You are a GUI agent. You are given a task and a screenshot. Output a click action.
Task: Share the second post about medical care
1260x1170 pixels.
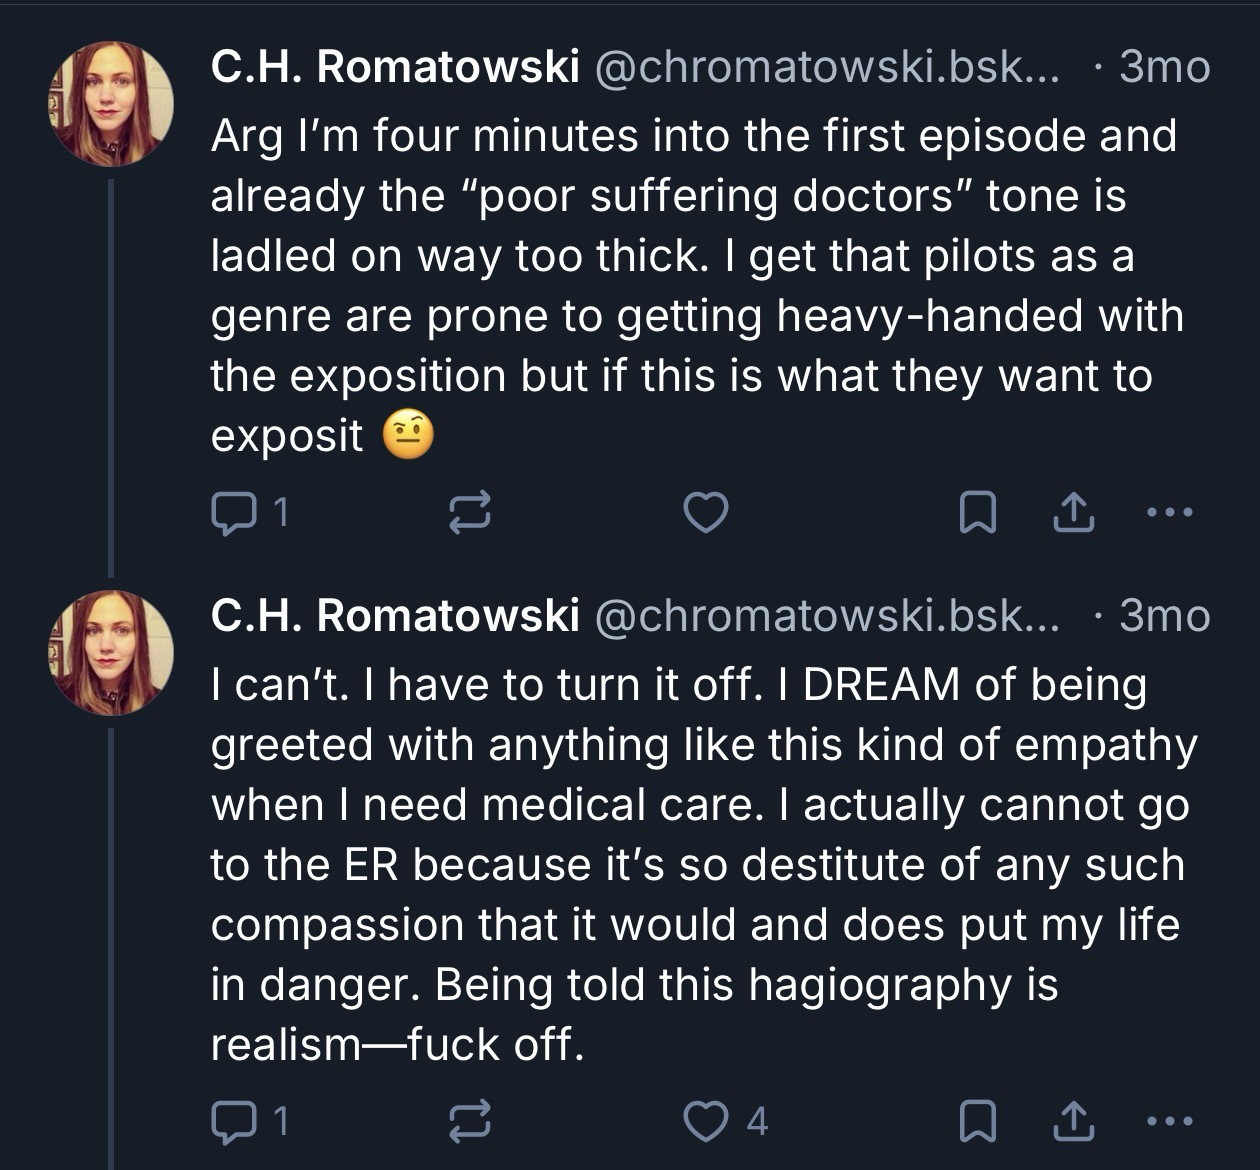[1073, 1121]
